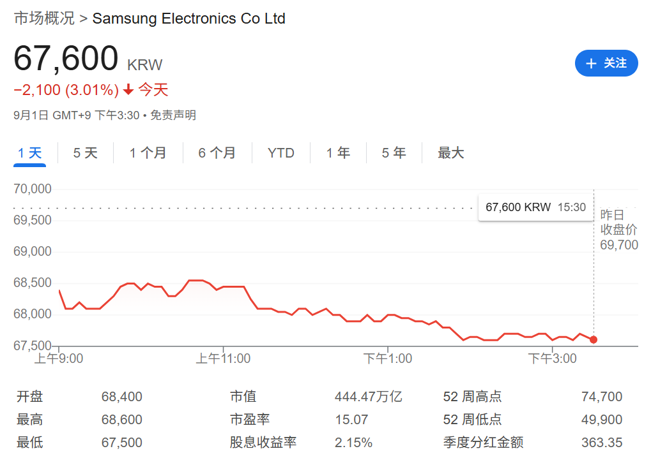Open the 6 个月 chart range
Viewport: 667px width, 465px height.
coord(217,153)
